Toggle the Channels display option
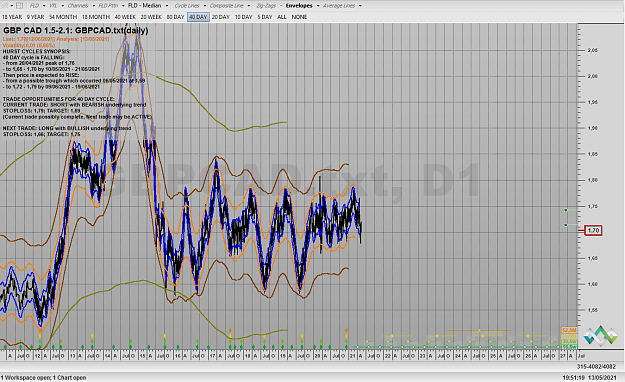Image resolution: width=625 pixels, height=382 pixels. 78,6
